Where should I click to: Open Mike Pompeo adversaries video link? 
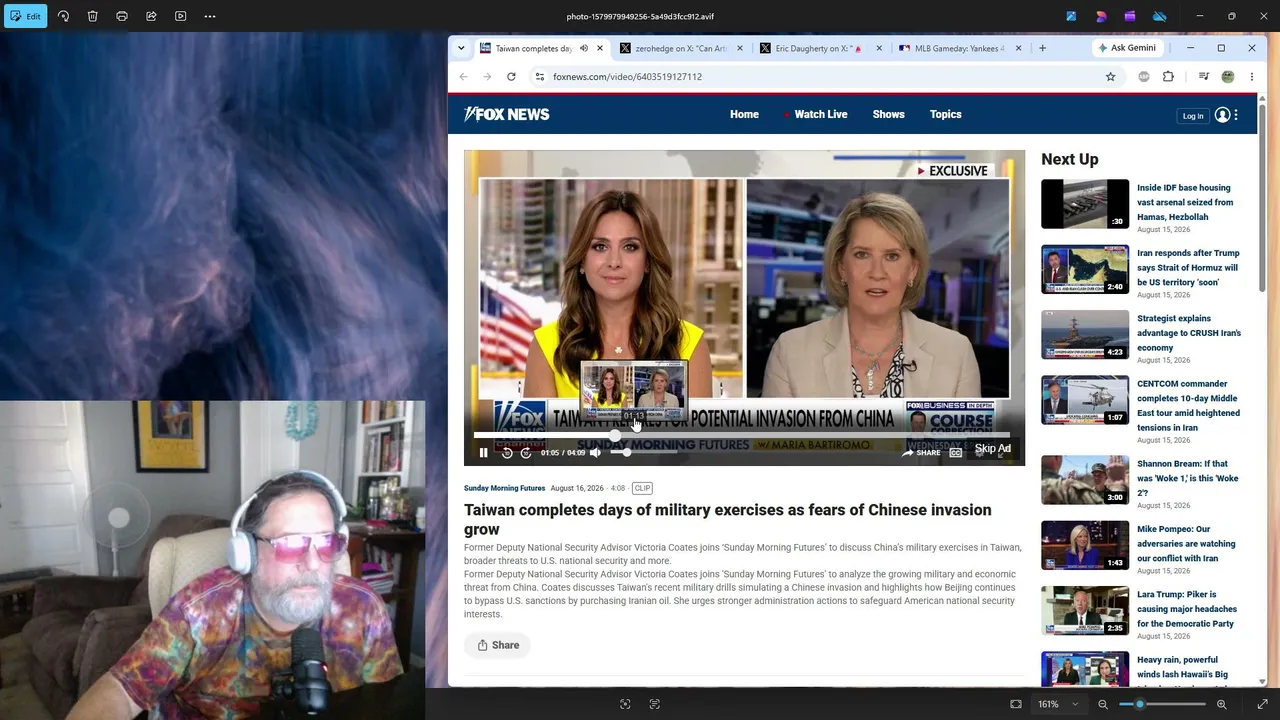coord(1186,544)
